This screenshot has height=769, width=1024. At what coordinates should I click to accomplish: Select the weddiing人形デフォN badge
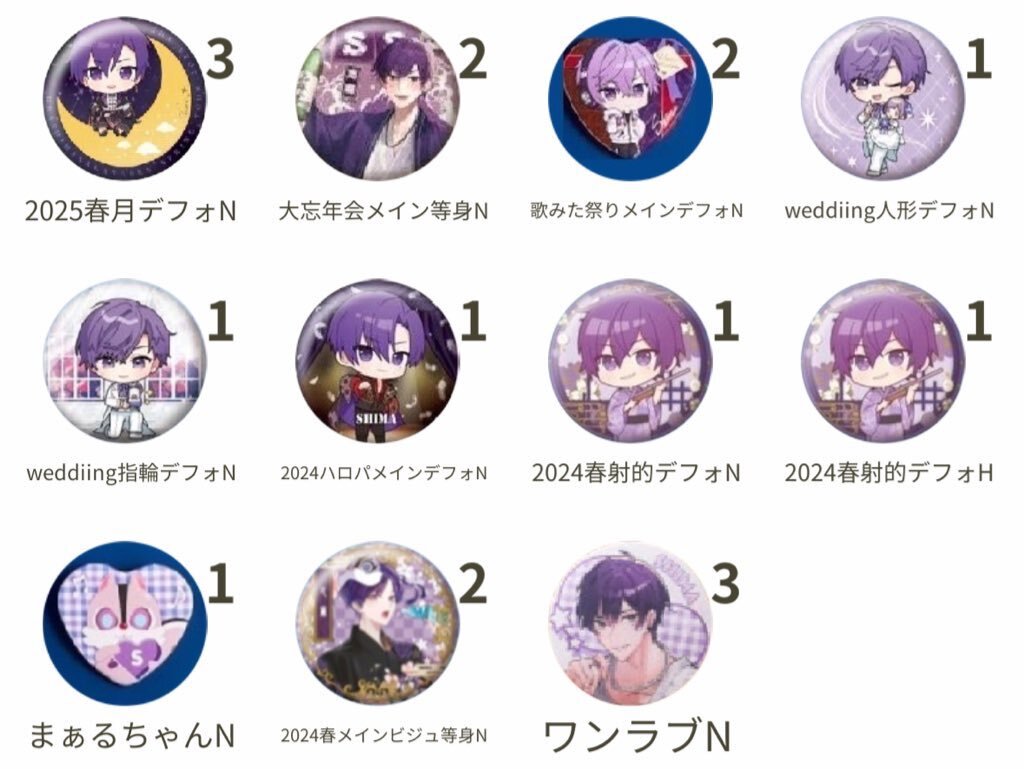(883, 98)
